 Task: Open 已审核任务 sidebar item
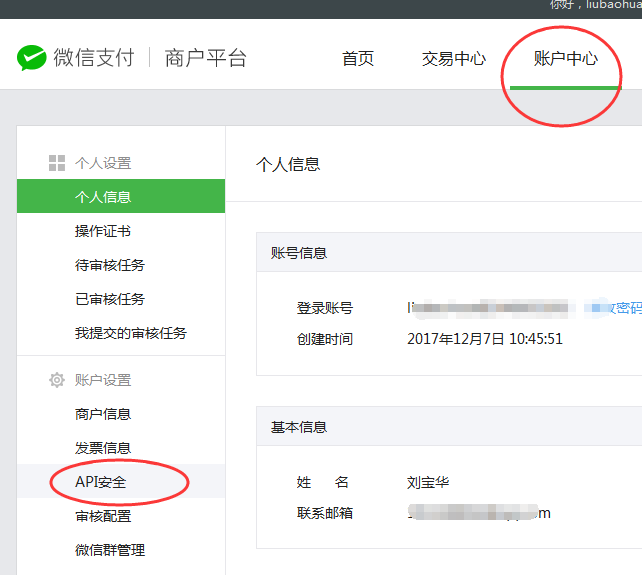(110, 299)
